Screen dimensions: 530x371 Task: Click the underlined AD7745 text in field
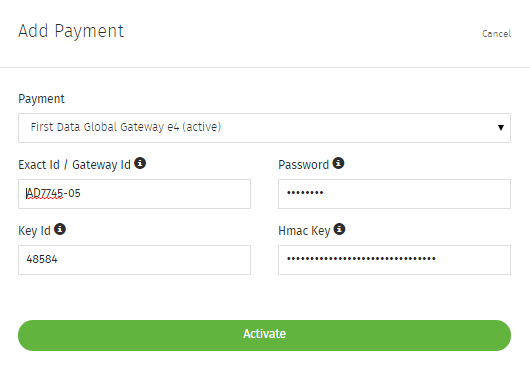click(45, 194)
